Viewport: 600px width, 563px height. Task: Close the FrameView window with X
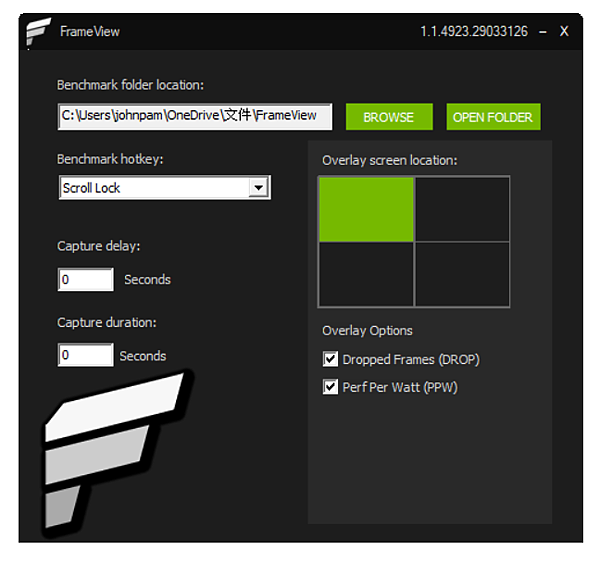(x=564, y=31)
